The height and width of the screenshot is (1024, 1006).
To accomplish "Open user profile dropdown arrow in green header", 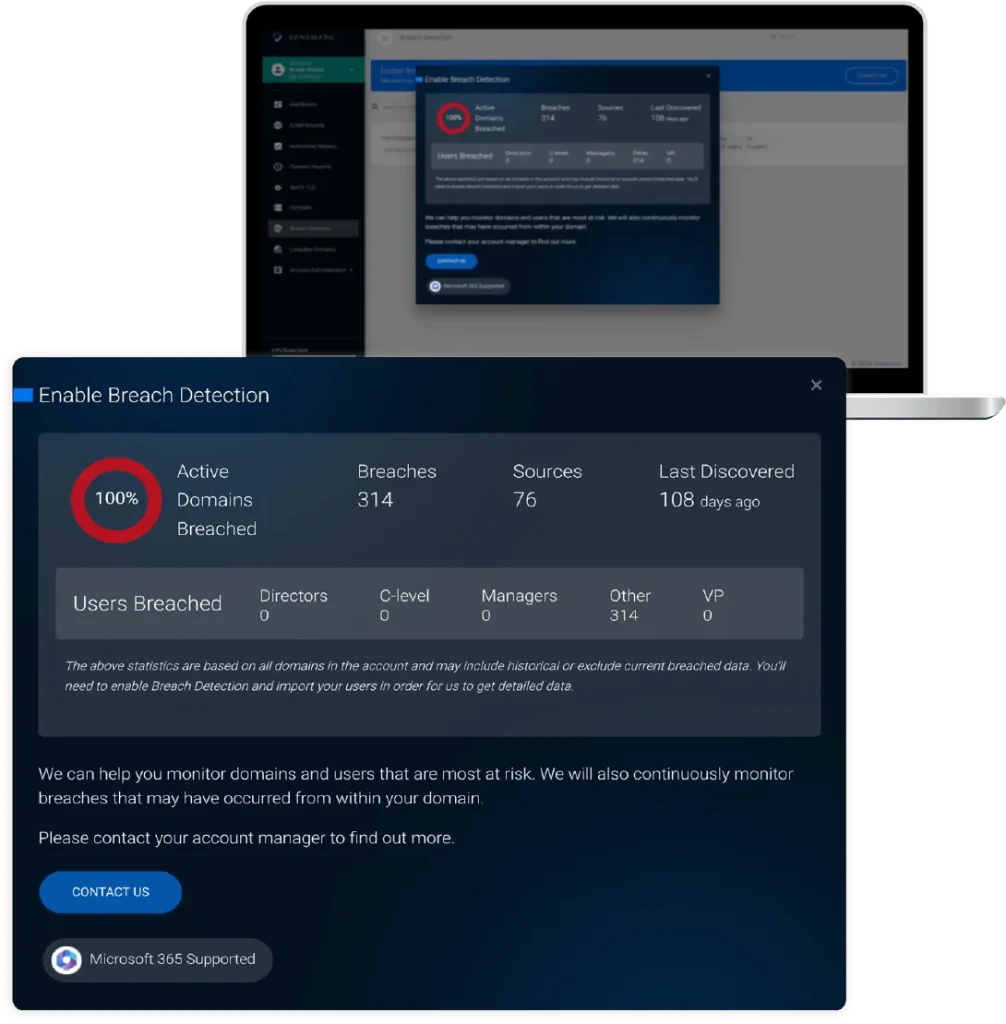I will point(351,69).
